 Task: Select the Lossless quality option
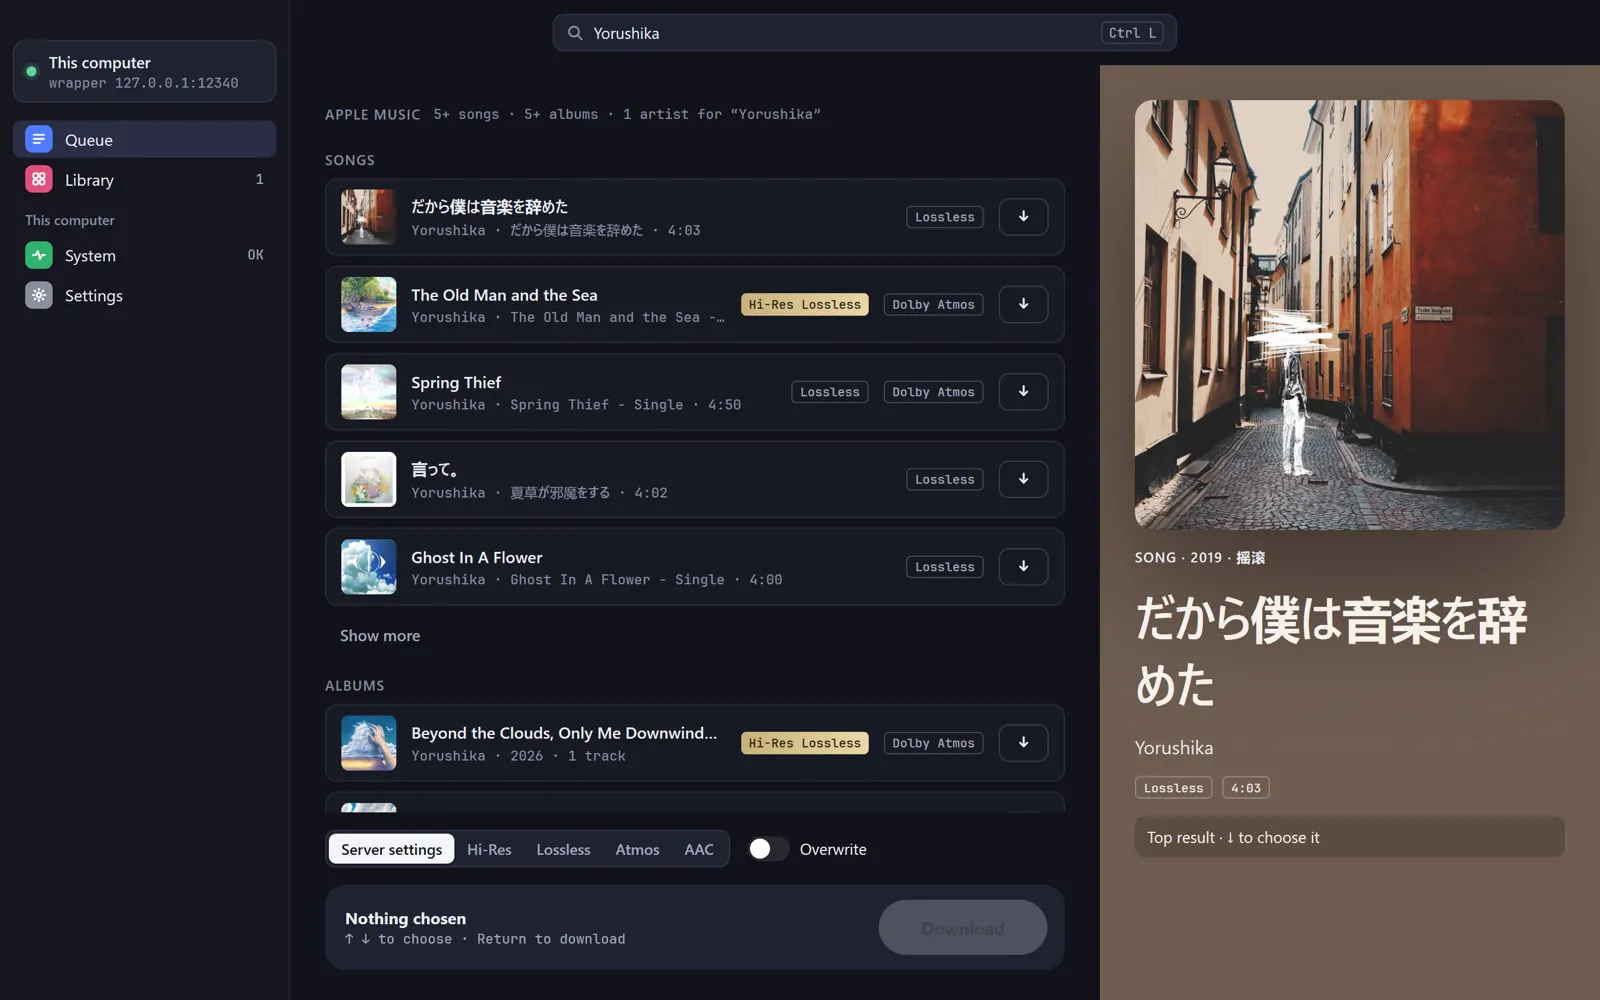tap(563, 849)
